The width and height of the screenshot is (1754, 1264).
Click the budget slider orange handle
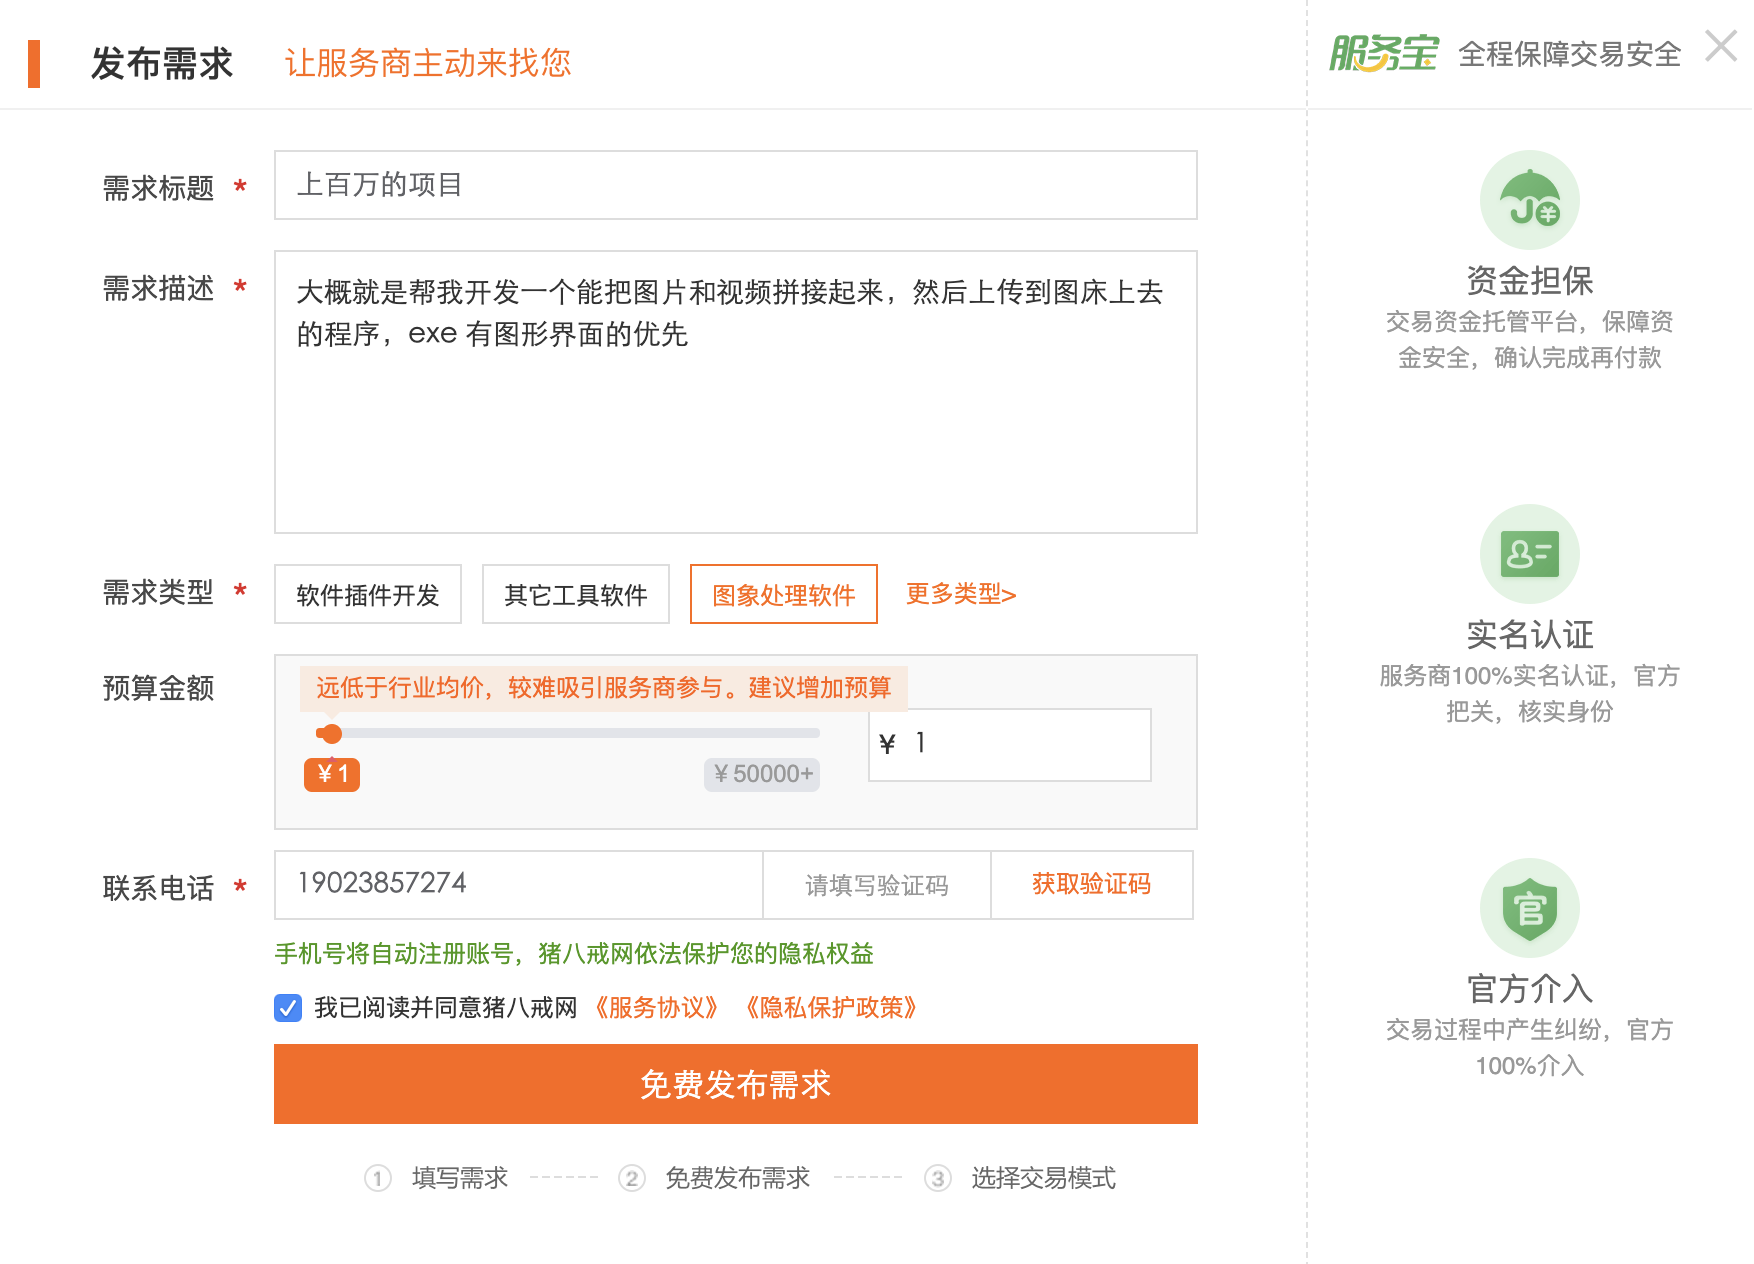pyautogui.click(x=332, y=734)
